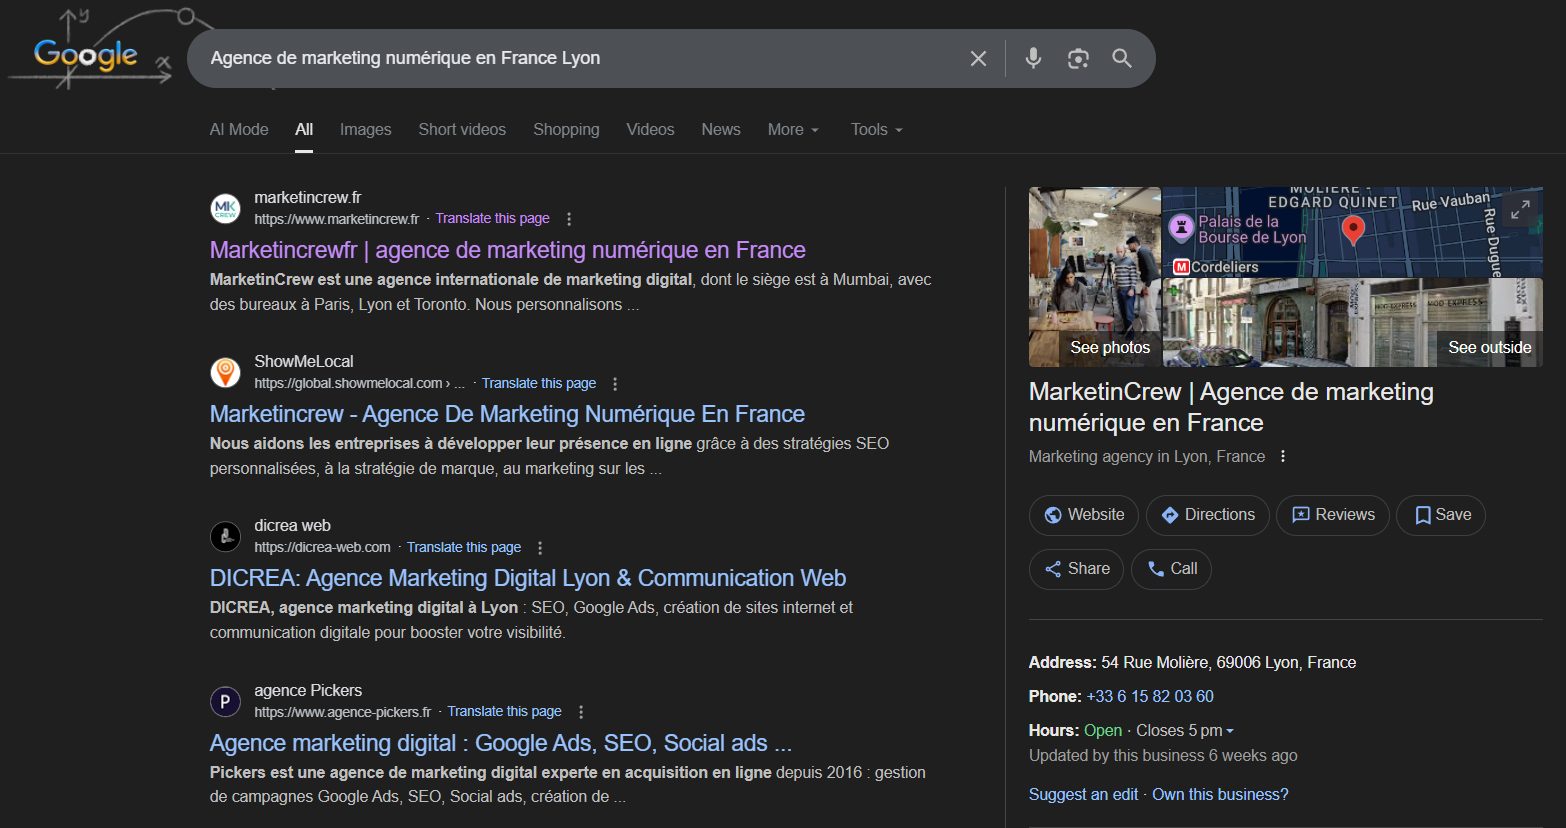Viewport: 1566px width, 828px height.
Task: Click the https://dicrea-web.com URL text
Action: pyautogui.click(x=322, y=548)
